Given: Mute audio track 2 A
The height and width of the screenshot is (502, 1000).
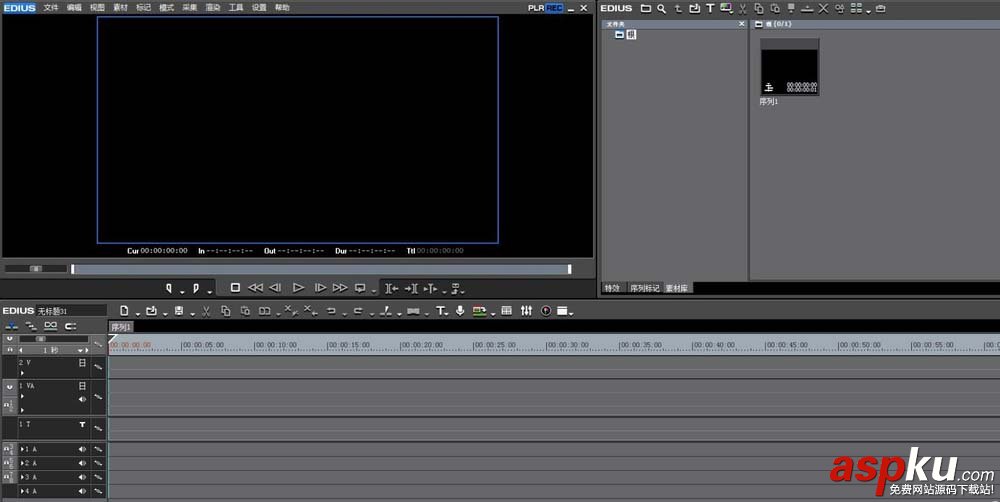Looking at the screenshot, I should coord(82,463).
